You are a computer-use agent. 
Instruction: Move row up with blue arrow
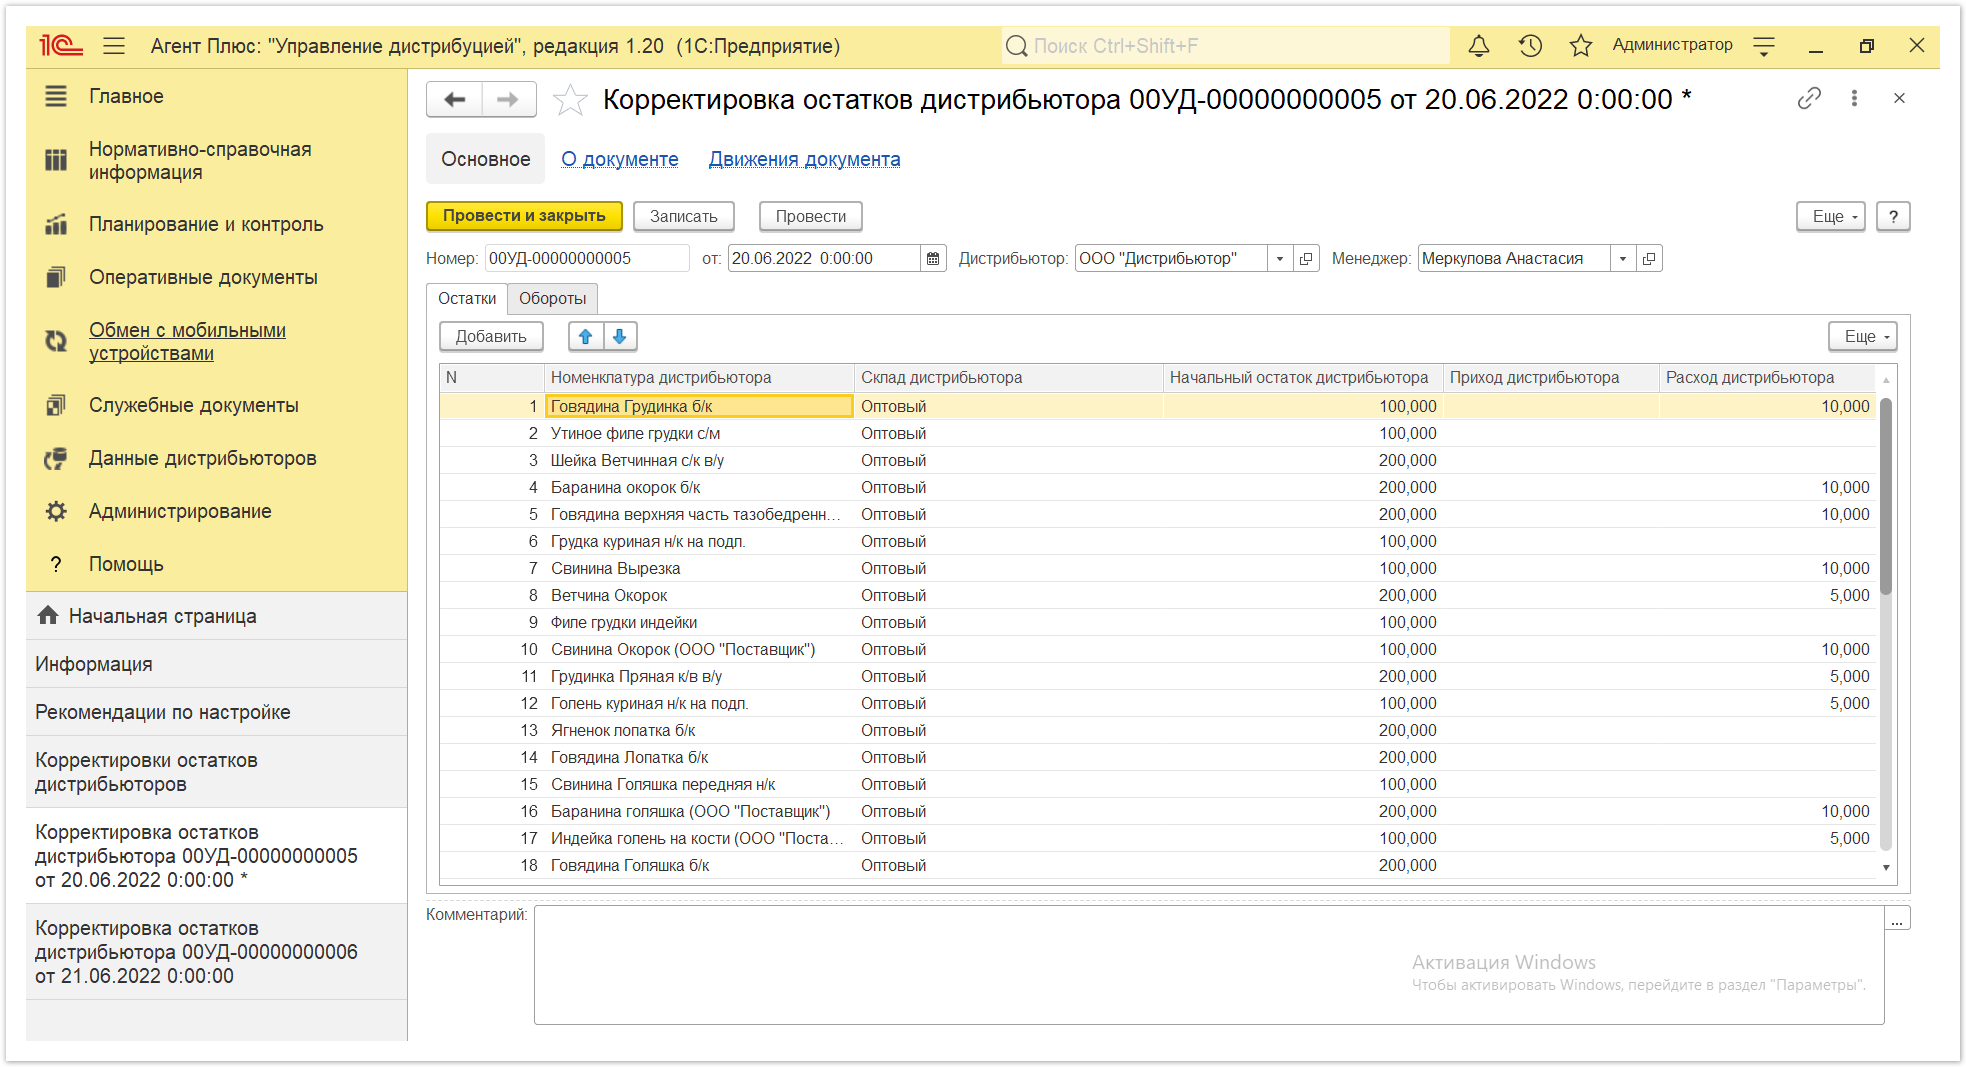[x=586, y=337]
